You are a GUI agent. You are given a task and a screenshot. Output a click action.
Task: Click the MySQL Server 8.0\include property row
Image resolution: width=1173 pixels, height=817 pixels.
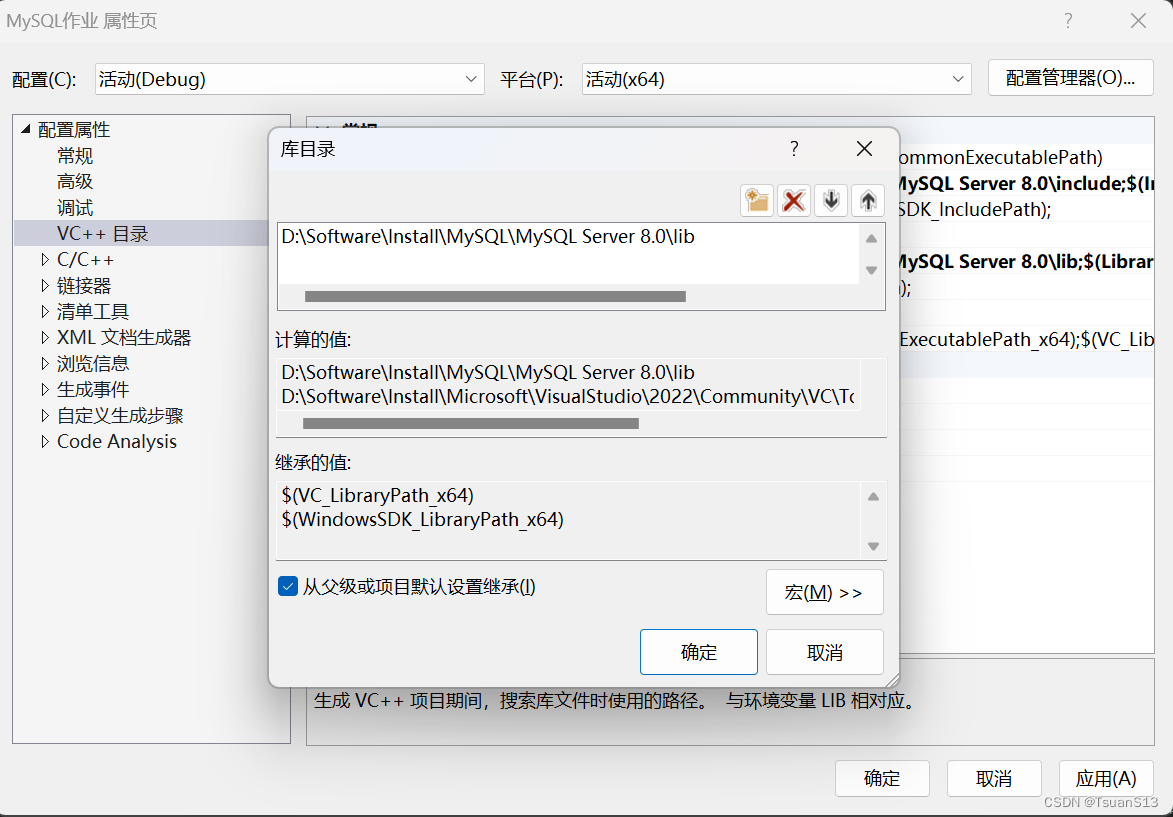(1026, 183)
